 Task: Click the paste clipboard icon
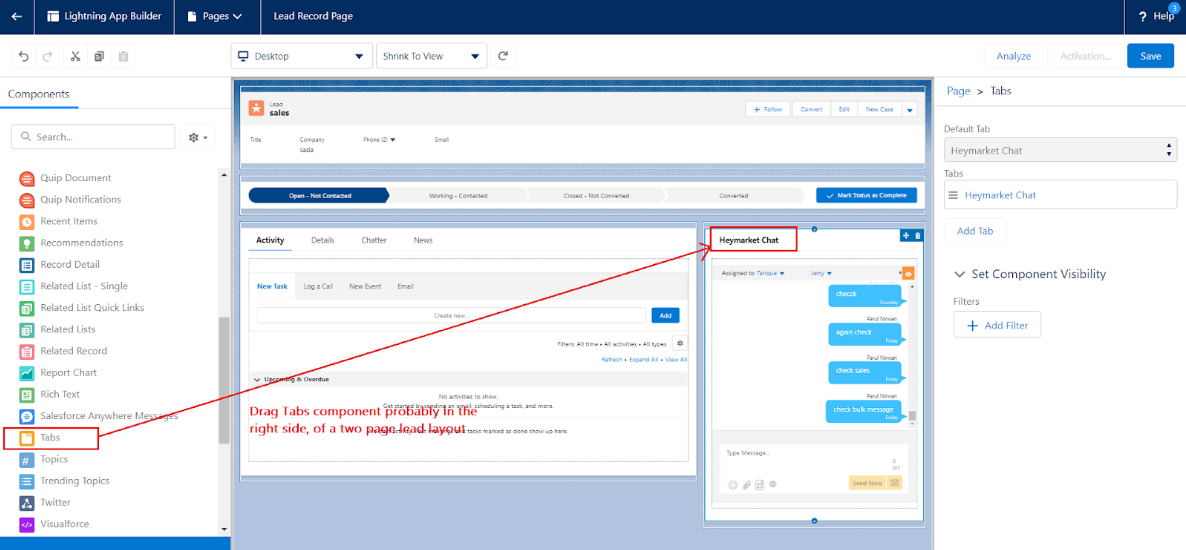click(x=123, y=56)
